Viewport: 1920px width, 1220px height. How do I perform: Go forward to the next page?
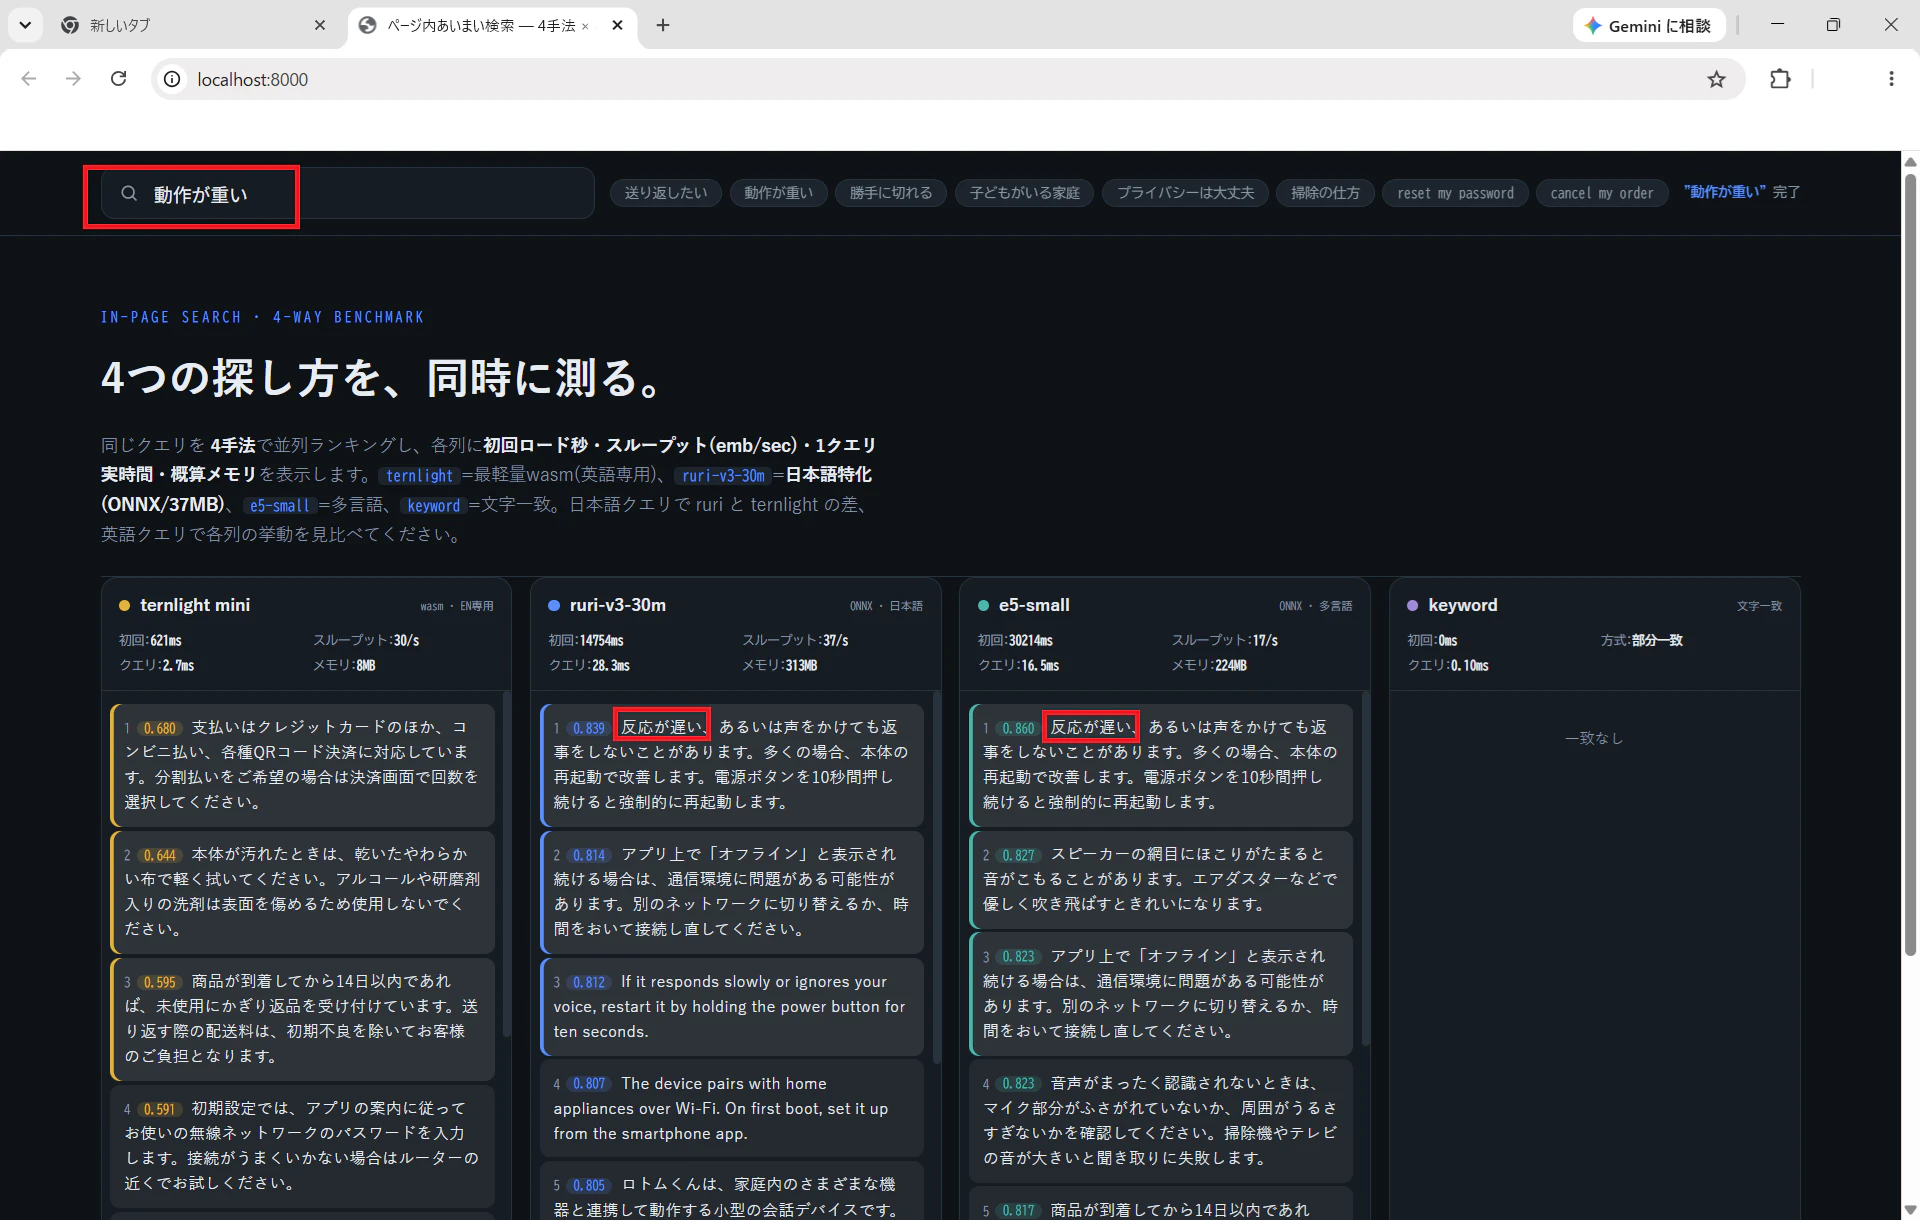click(x=73, y=79)
